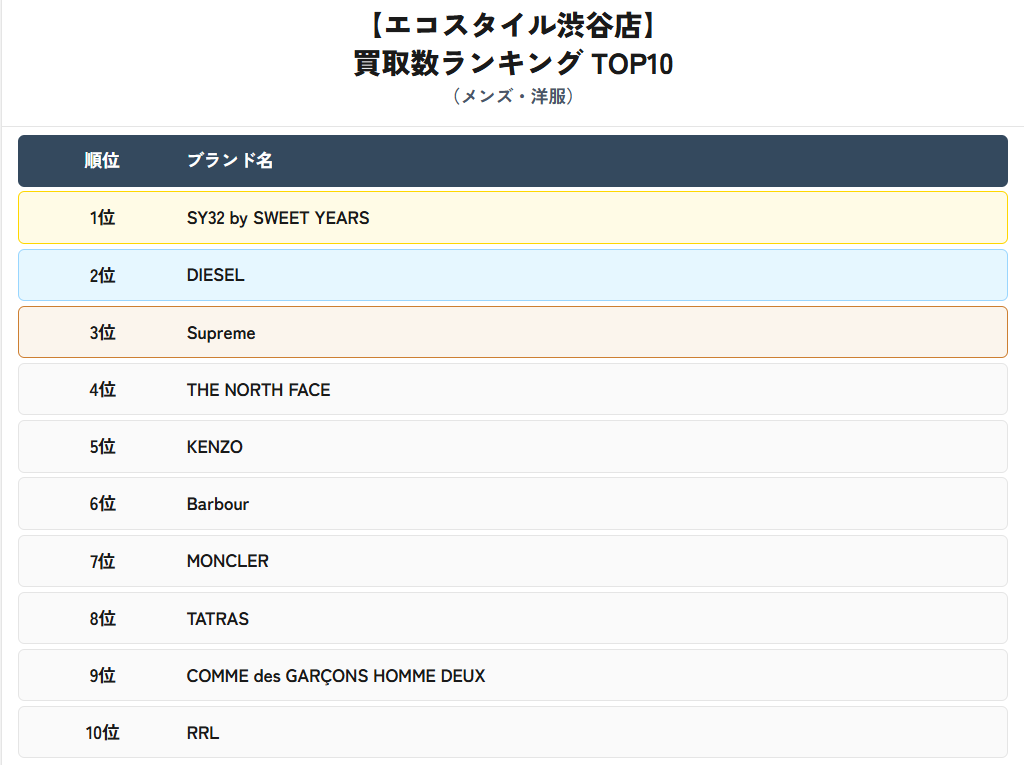Image resolution: width=1024 pixels, height=765 pixels.
Task: Click the Supreme brand name
Action: pos(221,333)
